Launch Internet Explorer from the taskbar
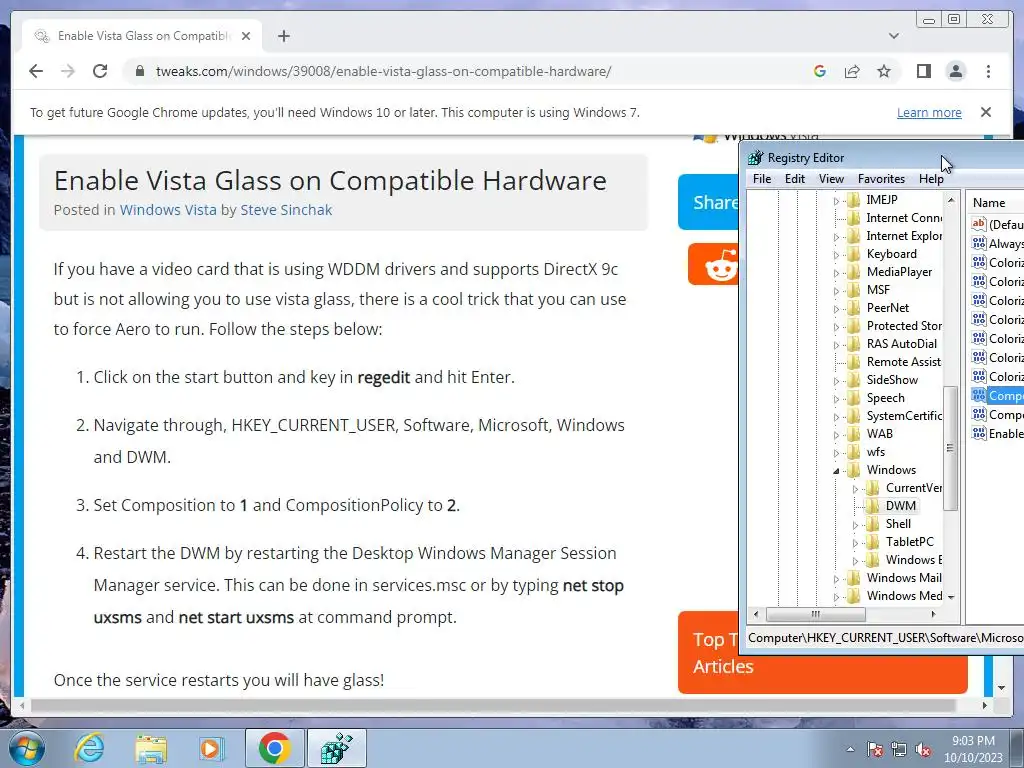The image size is (1024, 768). pyautogui.click(x=89, y=748)
